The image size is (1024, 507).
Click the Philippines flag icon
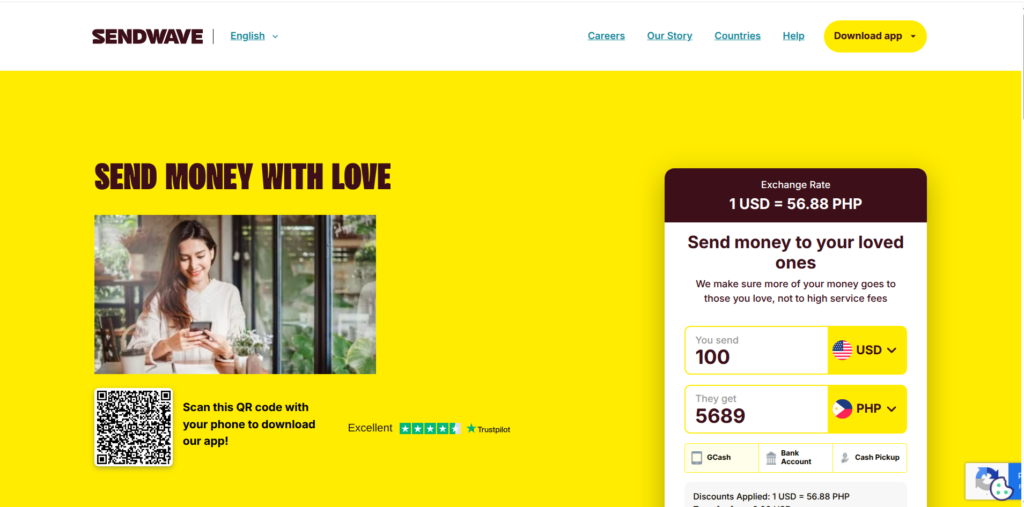point(842,409)
